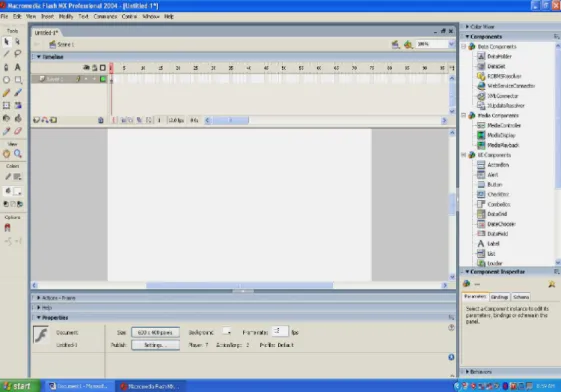Select the Text tool
The width and height of the screenshot is (561, 392).
pyautogui.click(x=18, y=67)
